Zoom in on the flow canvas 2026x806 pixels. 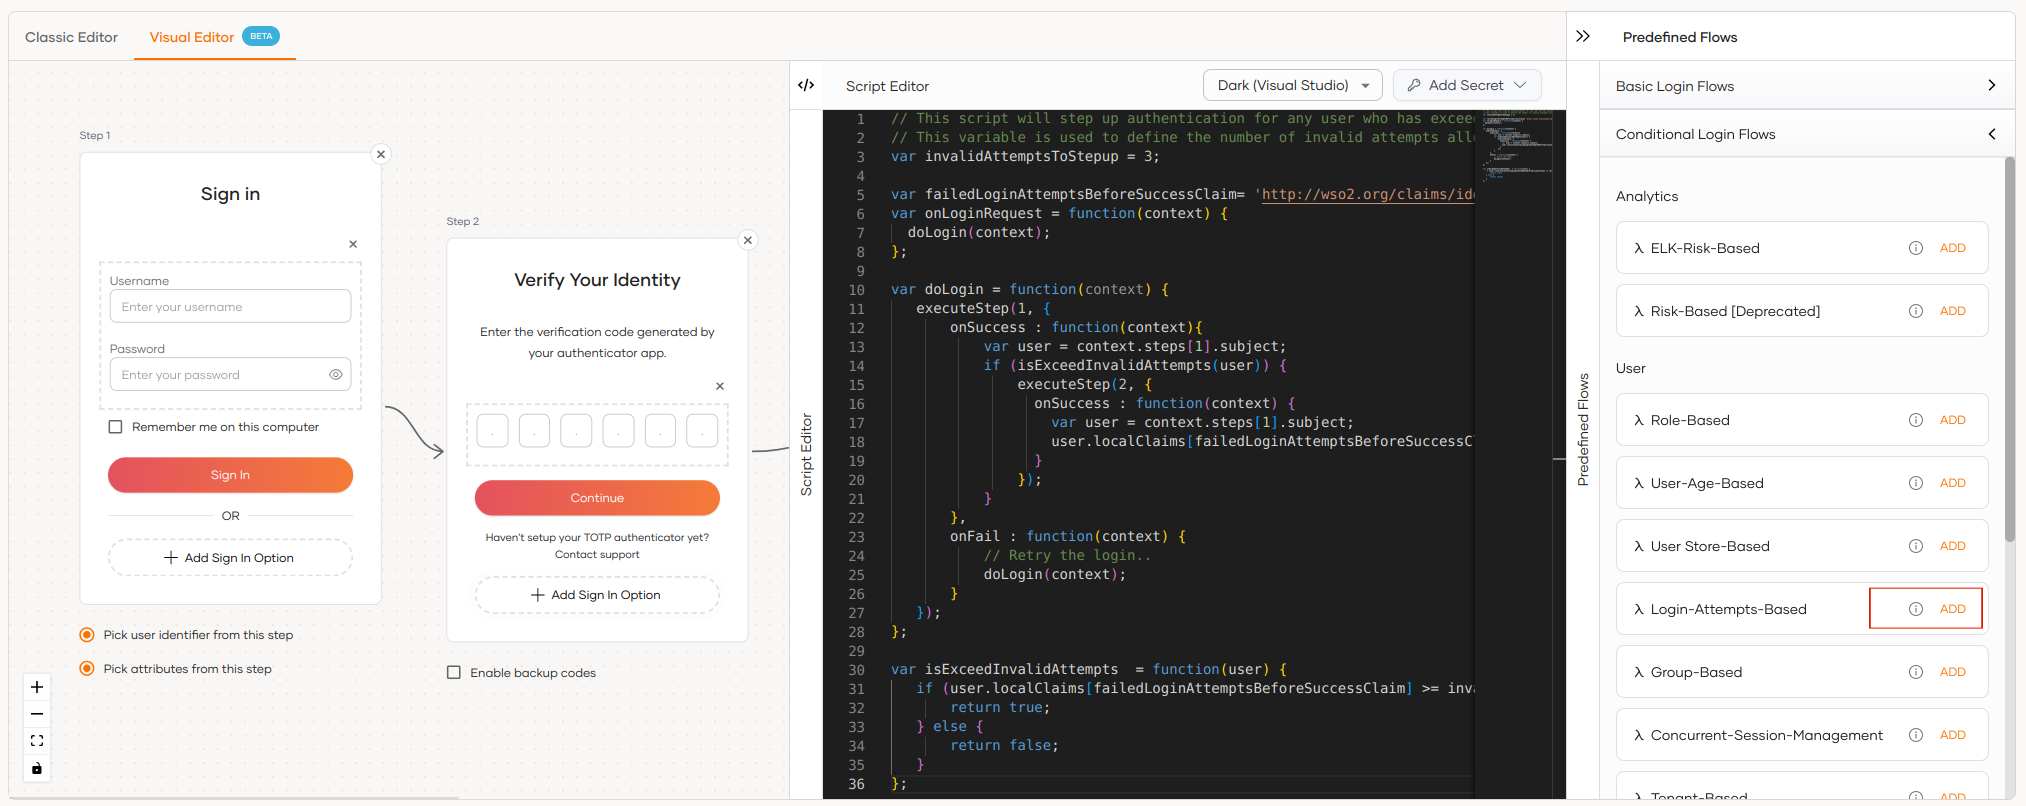tap(37, 687)
